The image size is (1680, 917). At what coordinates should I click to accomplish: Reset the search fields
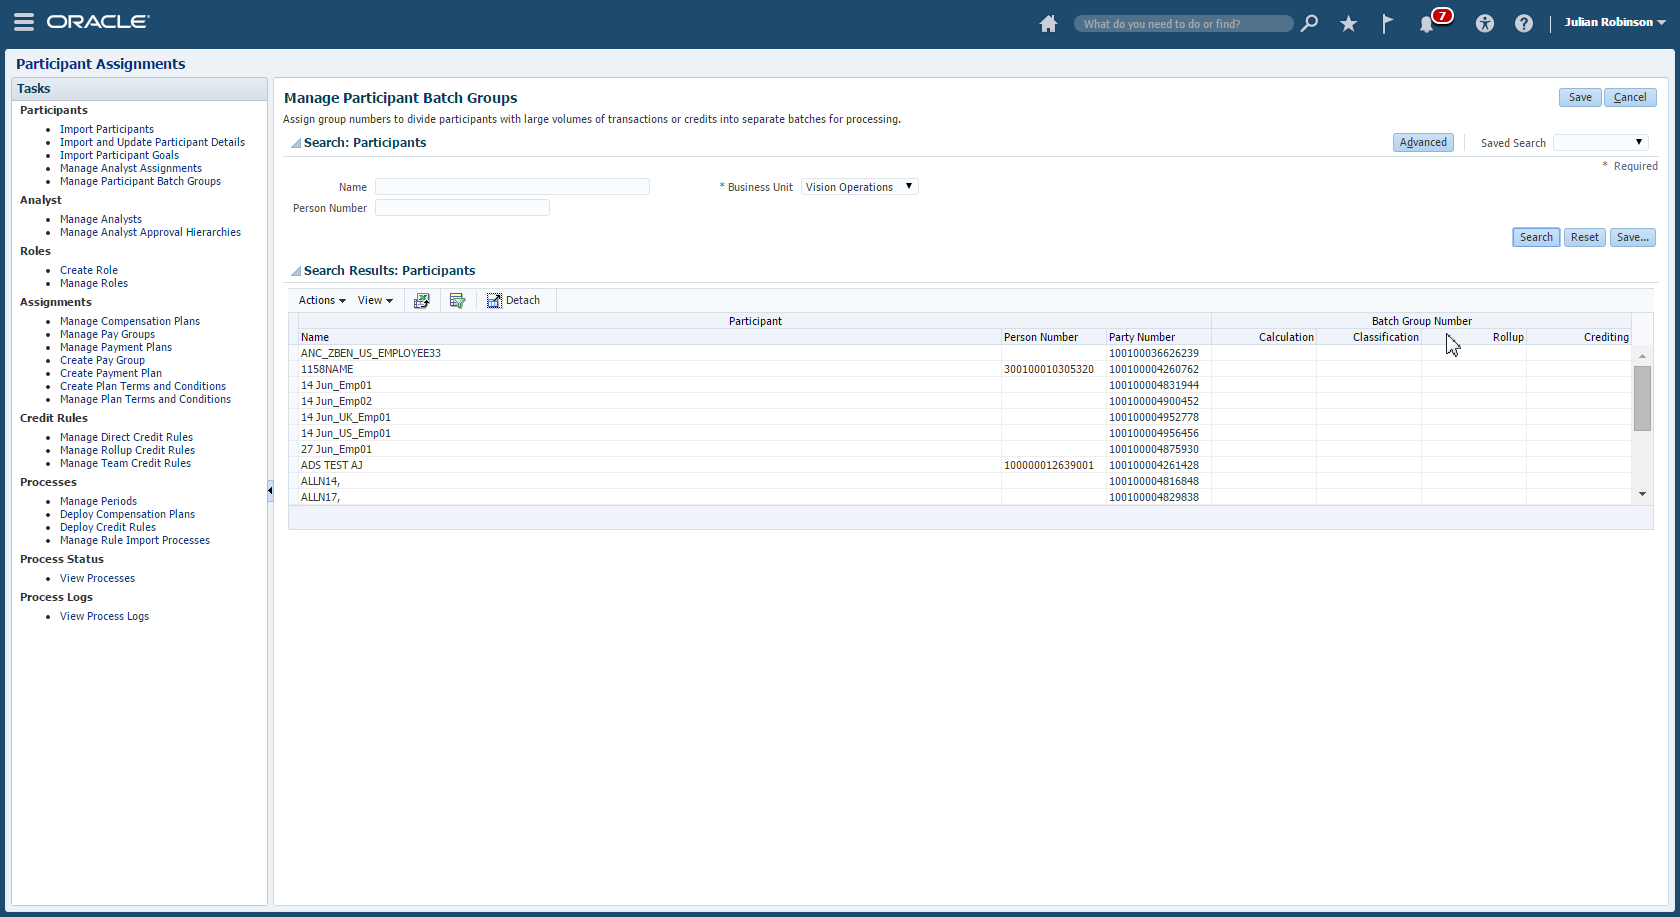click(x=1584, y=237)
